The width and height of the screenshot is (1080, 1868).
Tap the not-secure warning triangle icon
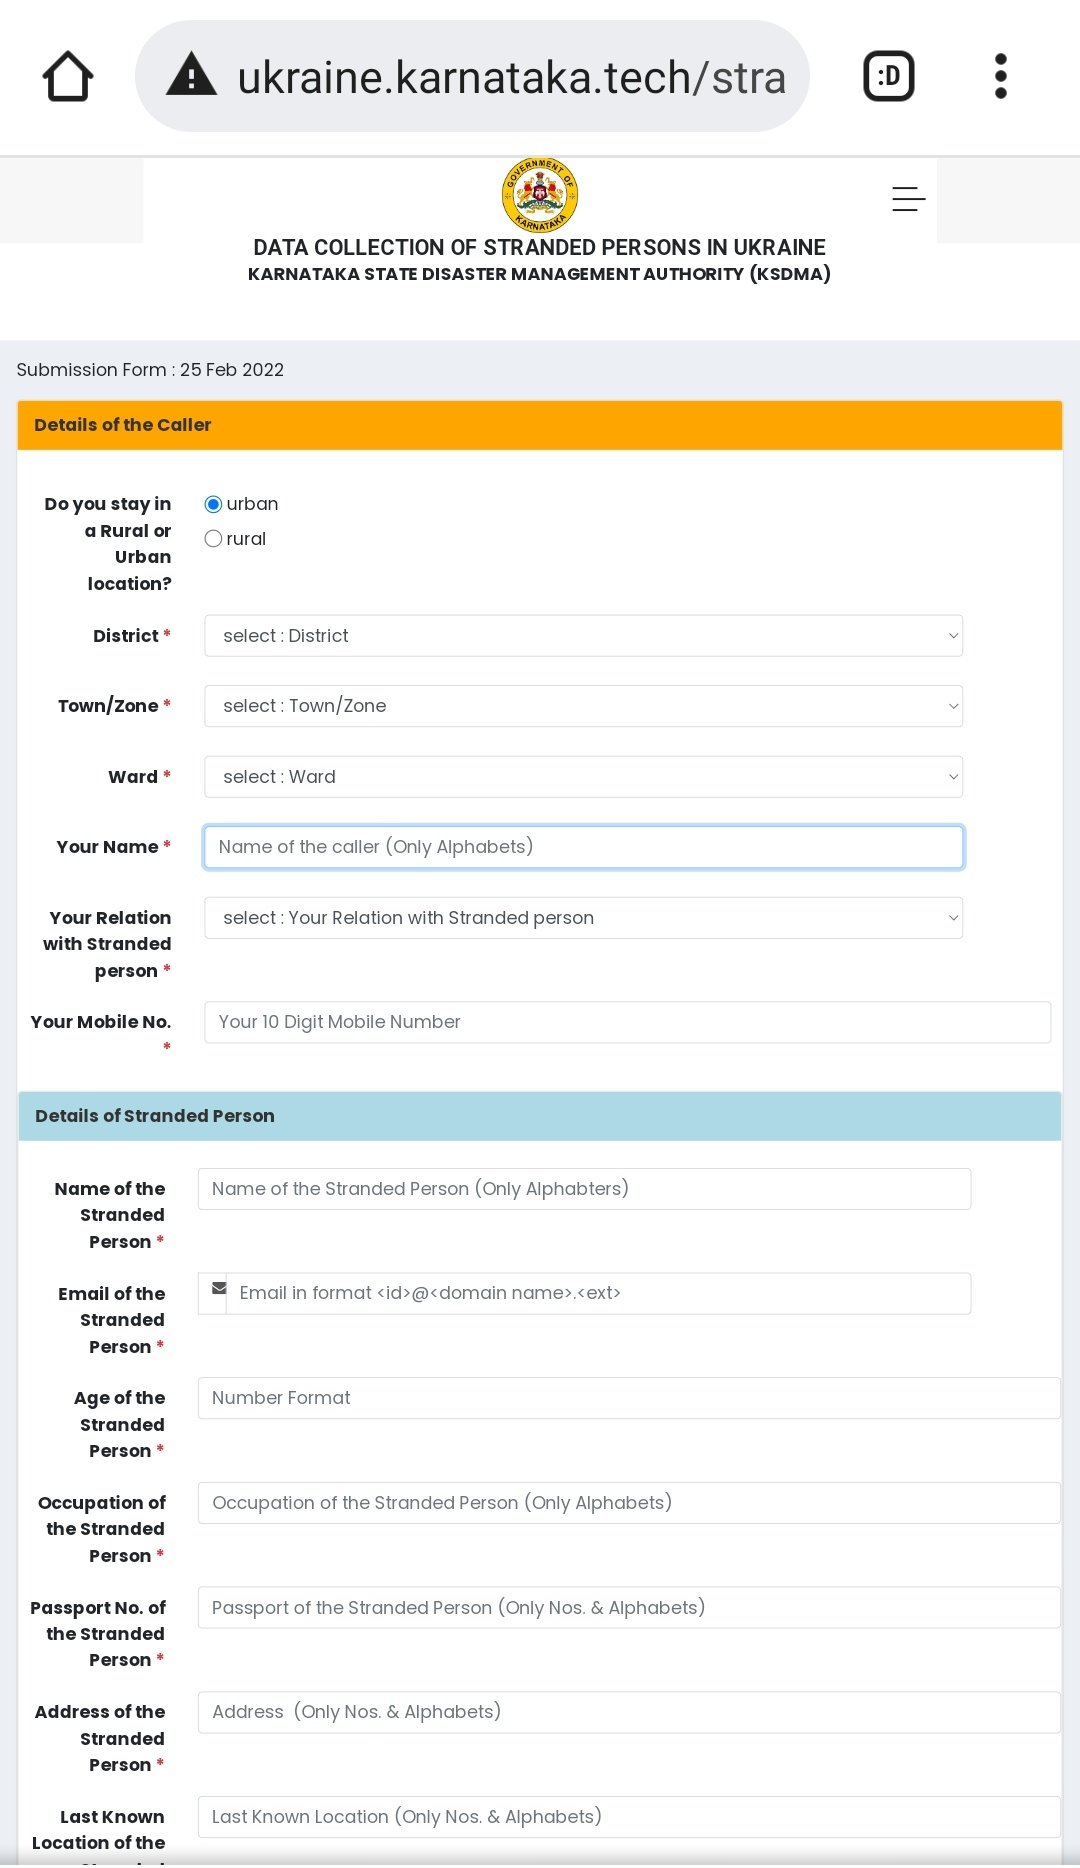pos(191,76)
